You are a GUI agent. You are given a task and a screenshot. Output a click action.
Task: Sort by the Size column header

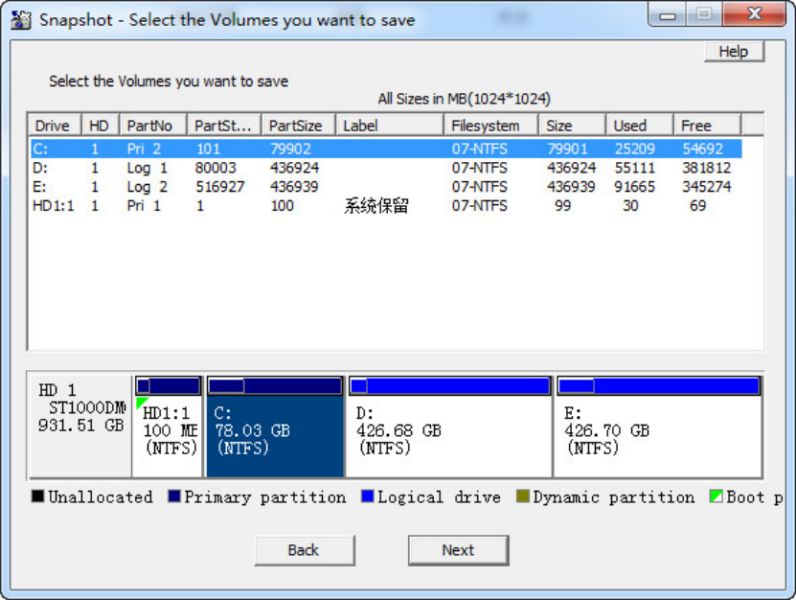572,125
